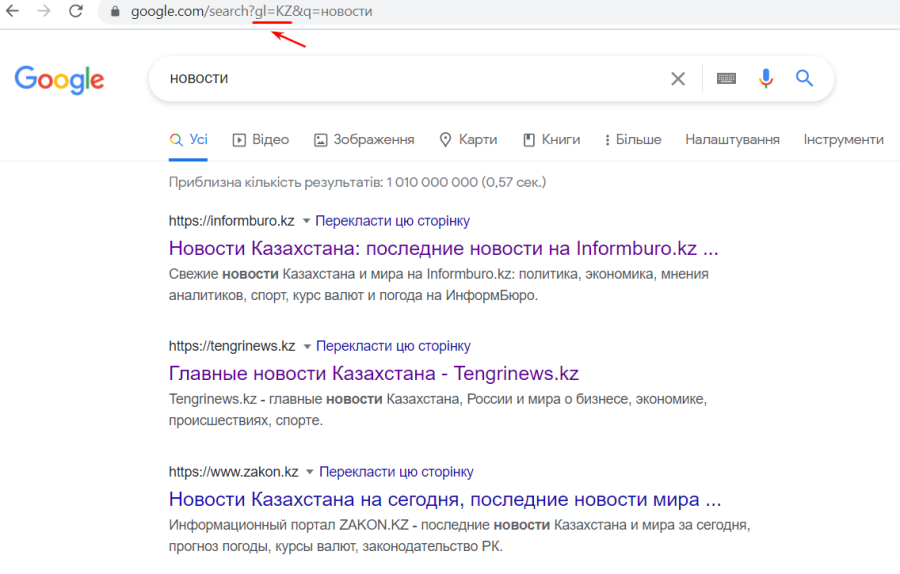Click the https://tengrinews.kz URL text

[232, 346]
